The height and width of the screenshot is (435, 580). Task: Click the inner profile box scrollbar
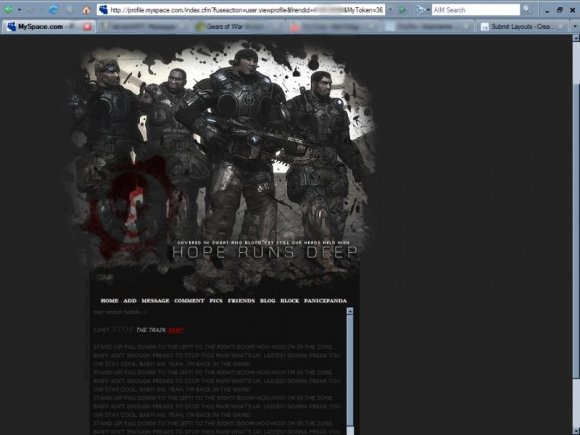point(350,370)
